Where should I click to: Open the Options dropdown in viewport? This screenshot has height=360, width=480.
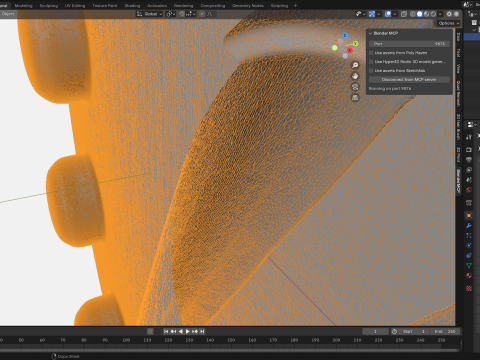click(449, 23)
